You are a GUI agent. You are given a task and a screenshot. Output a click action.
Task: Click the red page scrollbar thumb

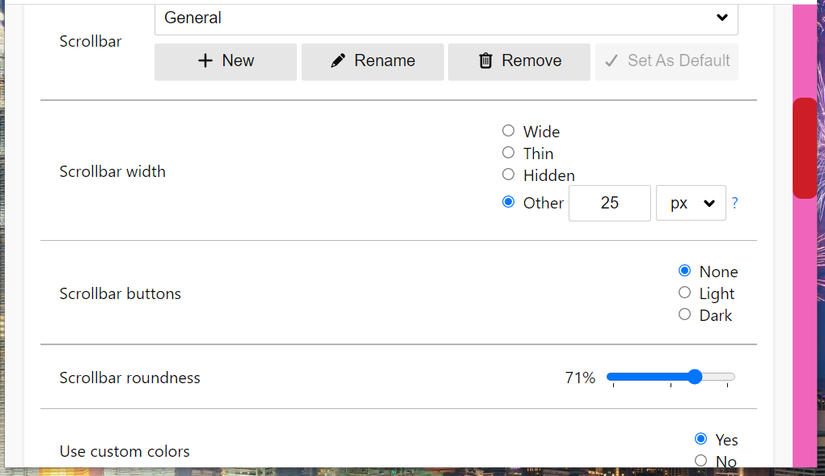click(x=804, y=148)
